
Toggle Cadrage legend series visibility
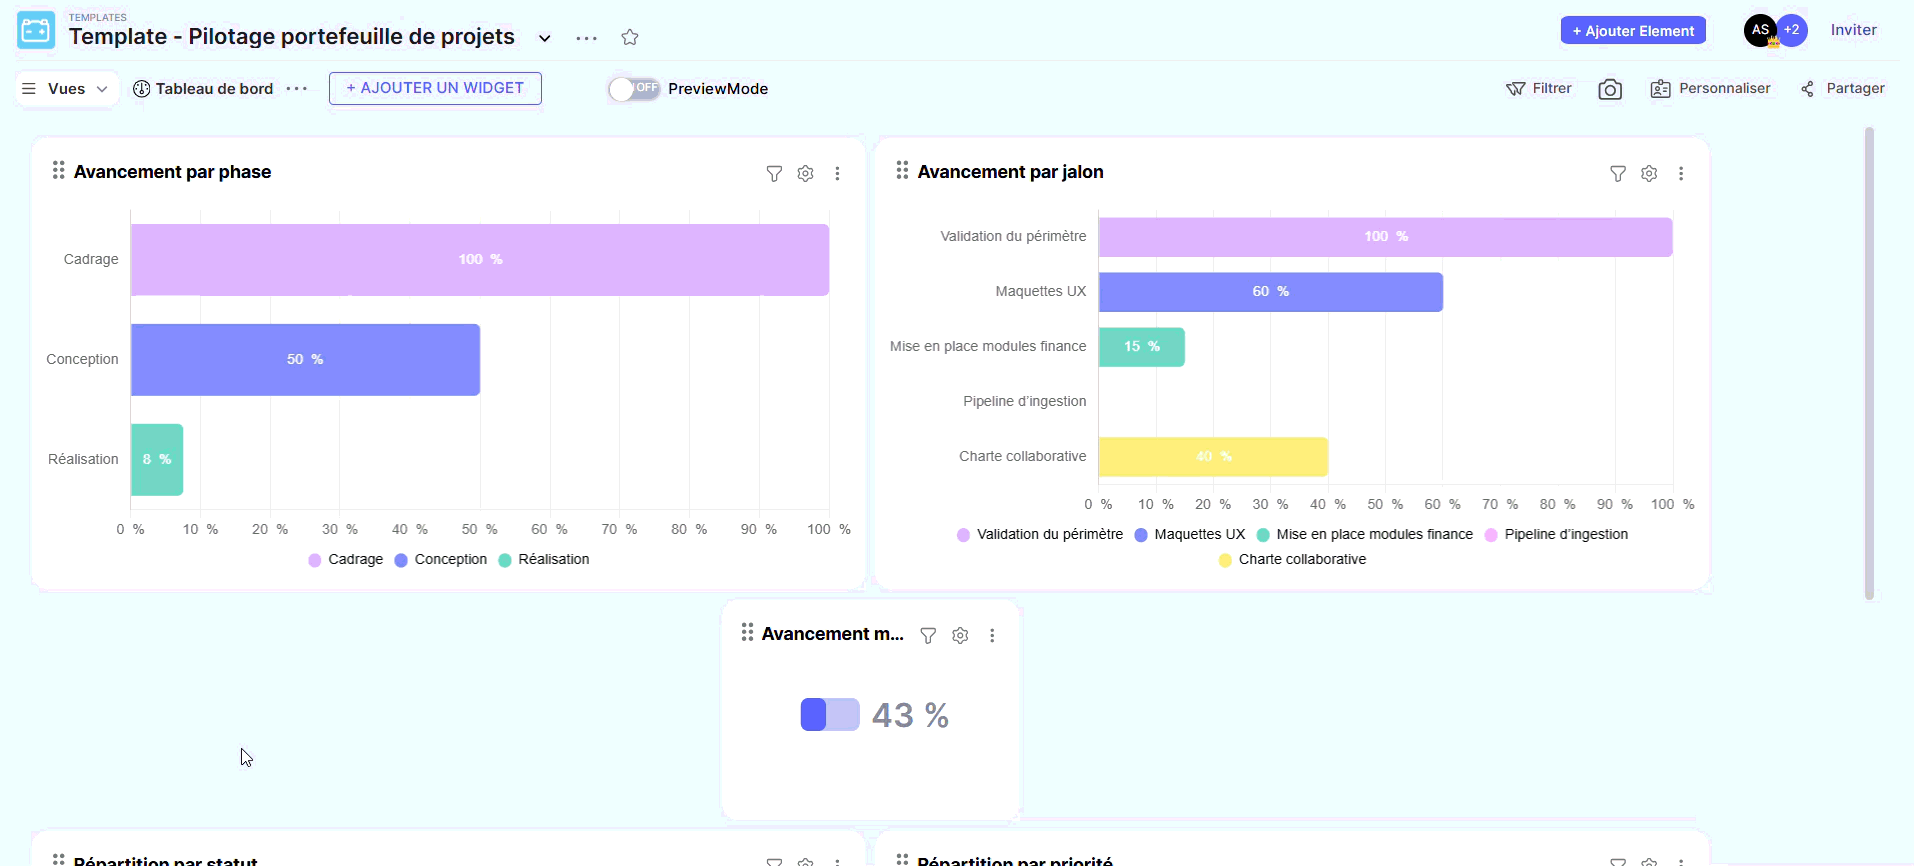coord(346,560)
